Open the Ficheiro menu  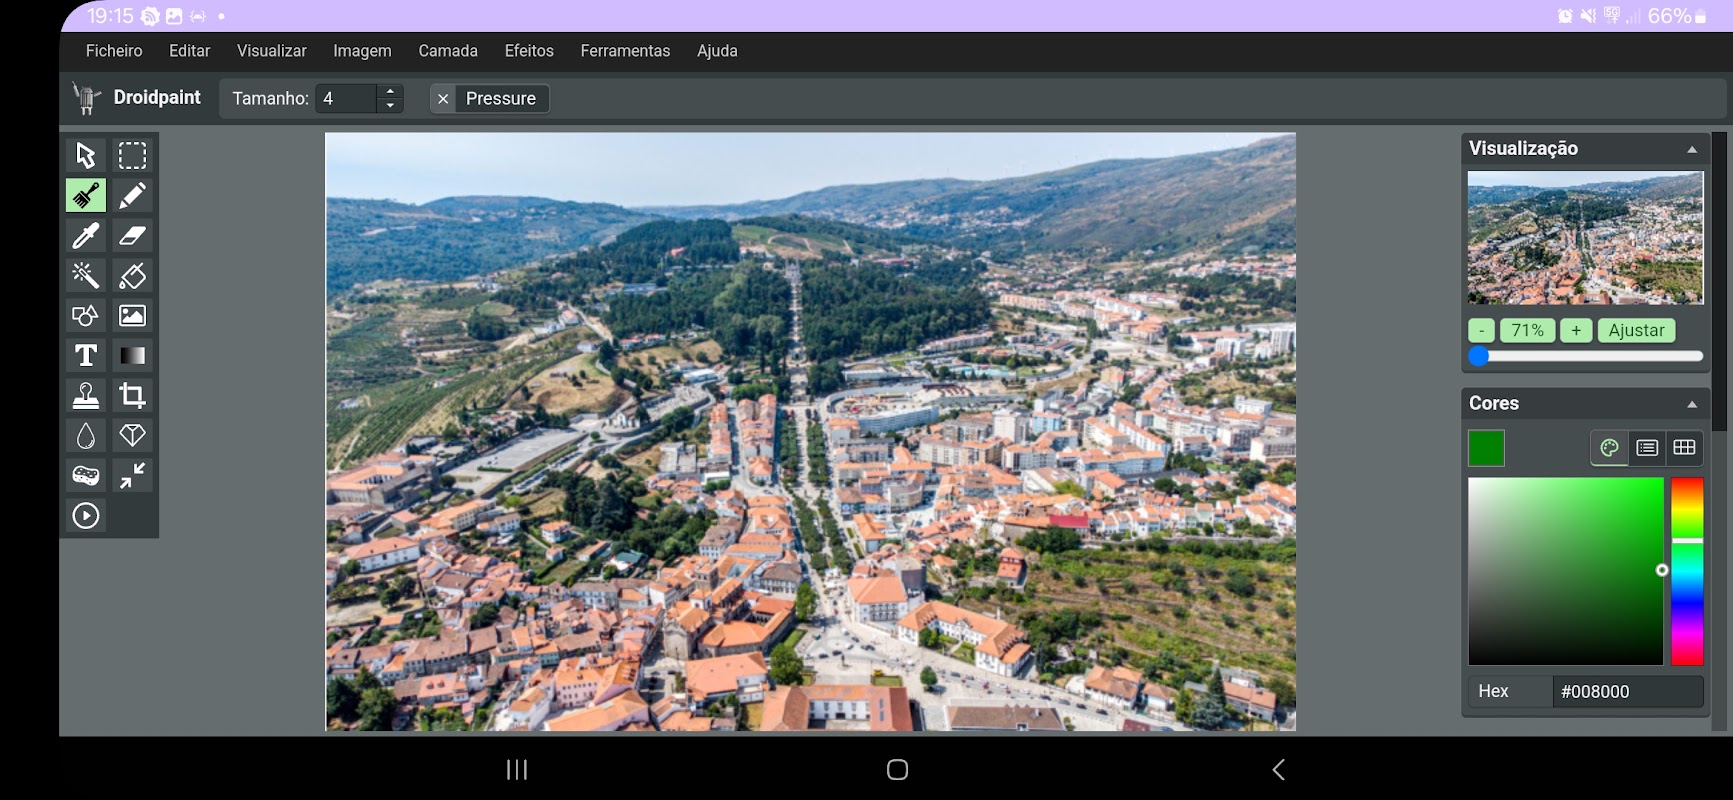coord(114,51)
